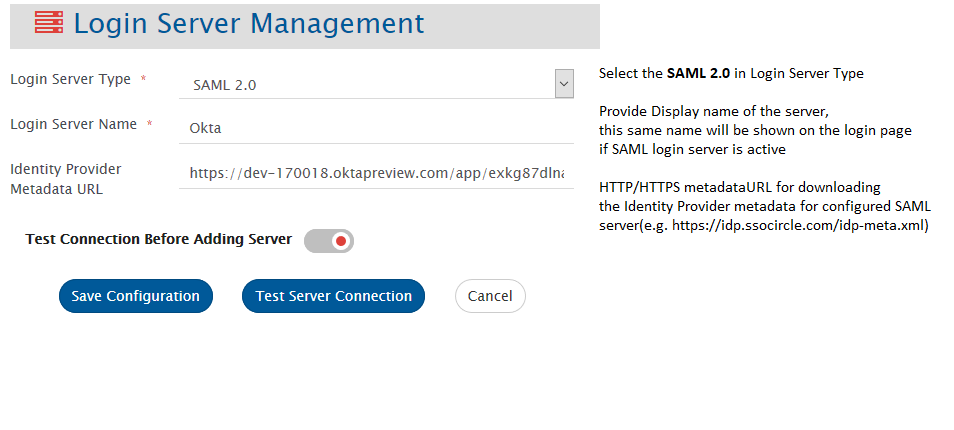
Task: Click the Login Server Management heading text
Action: click(x=249, y=24)
